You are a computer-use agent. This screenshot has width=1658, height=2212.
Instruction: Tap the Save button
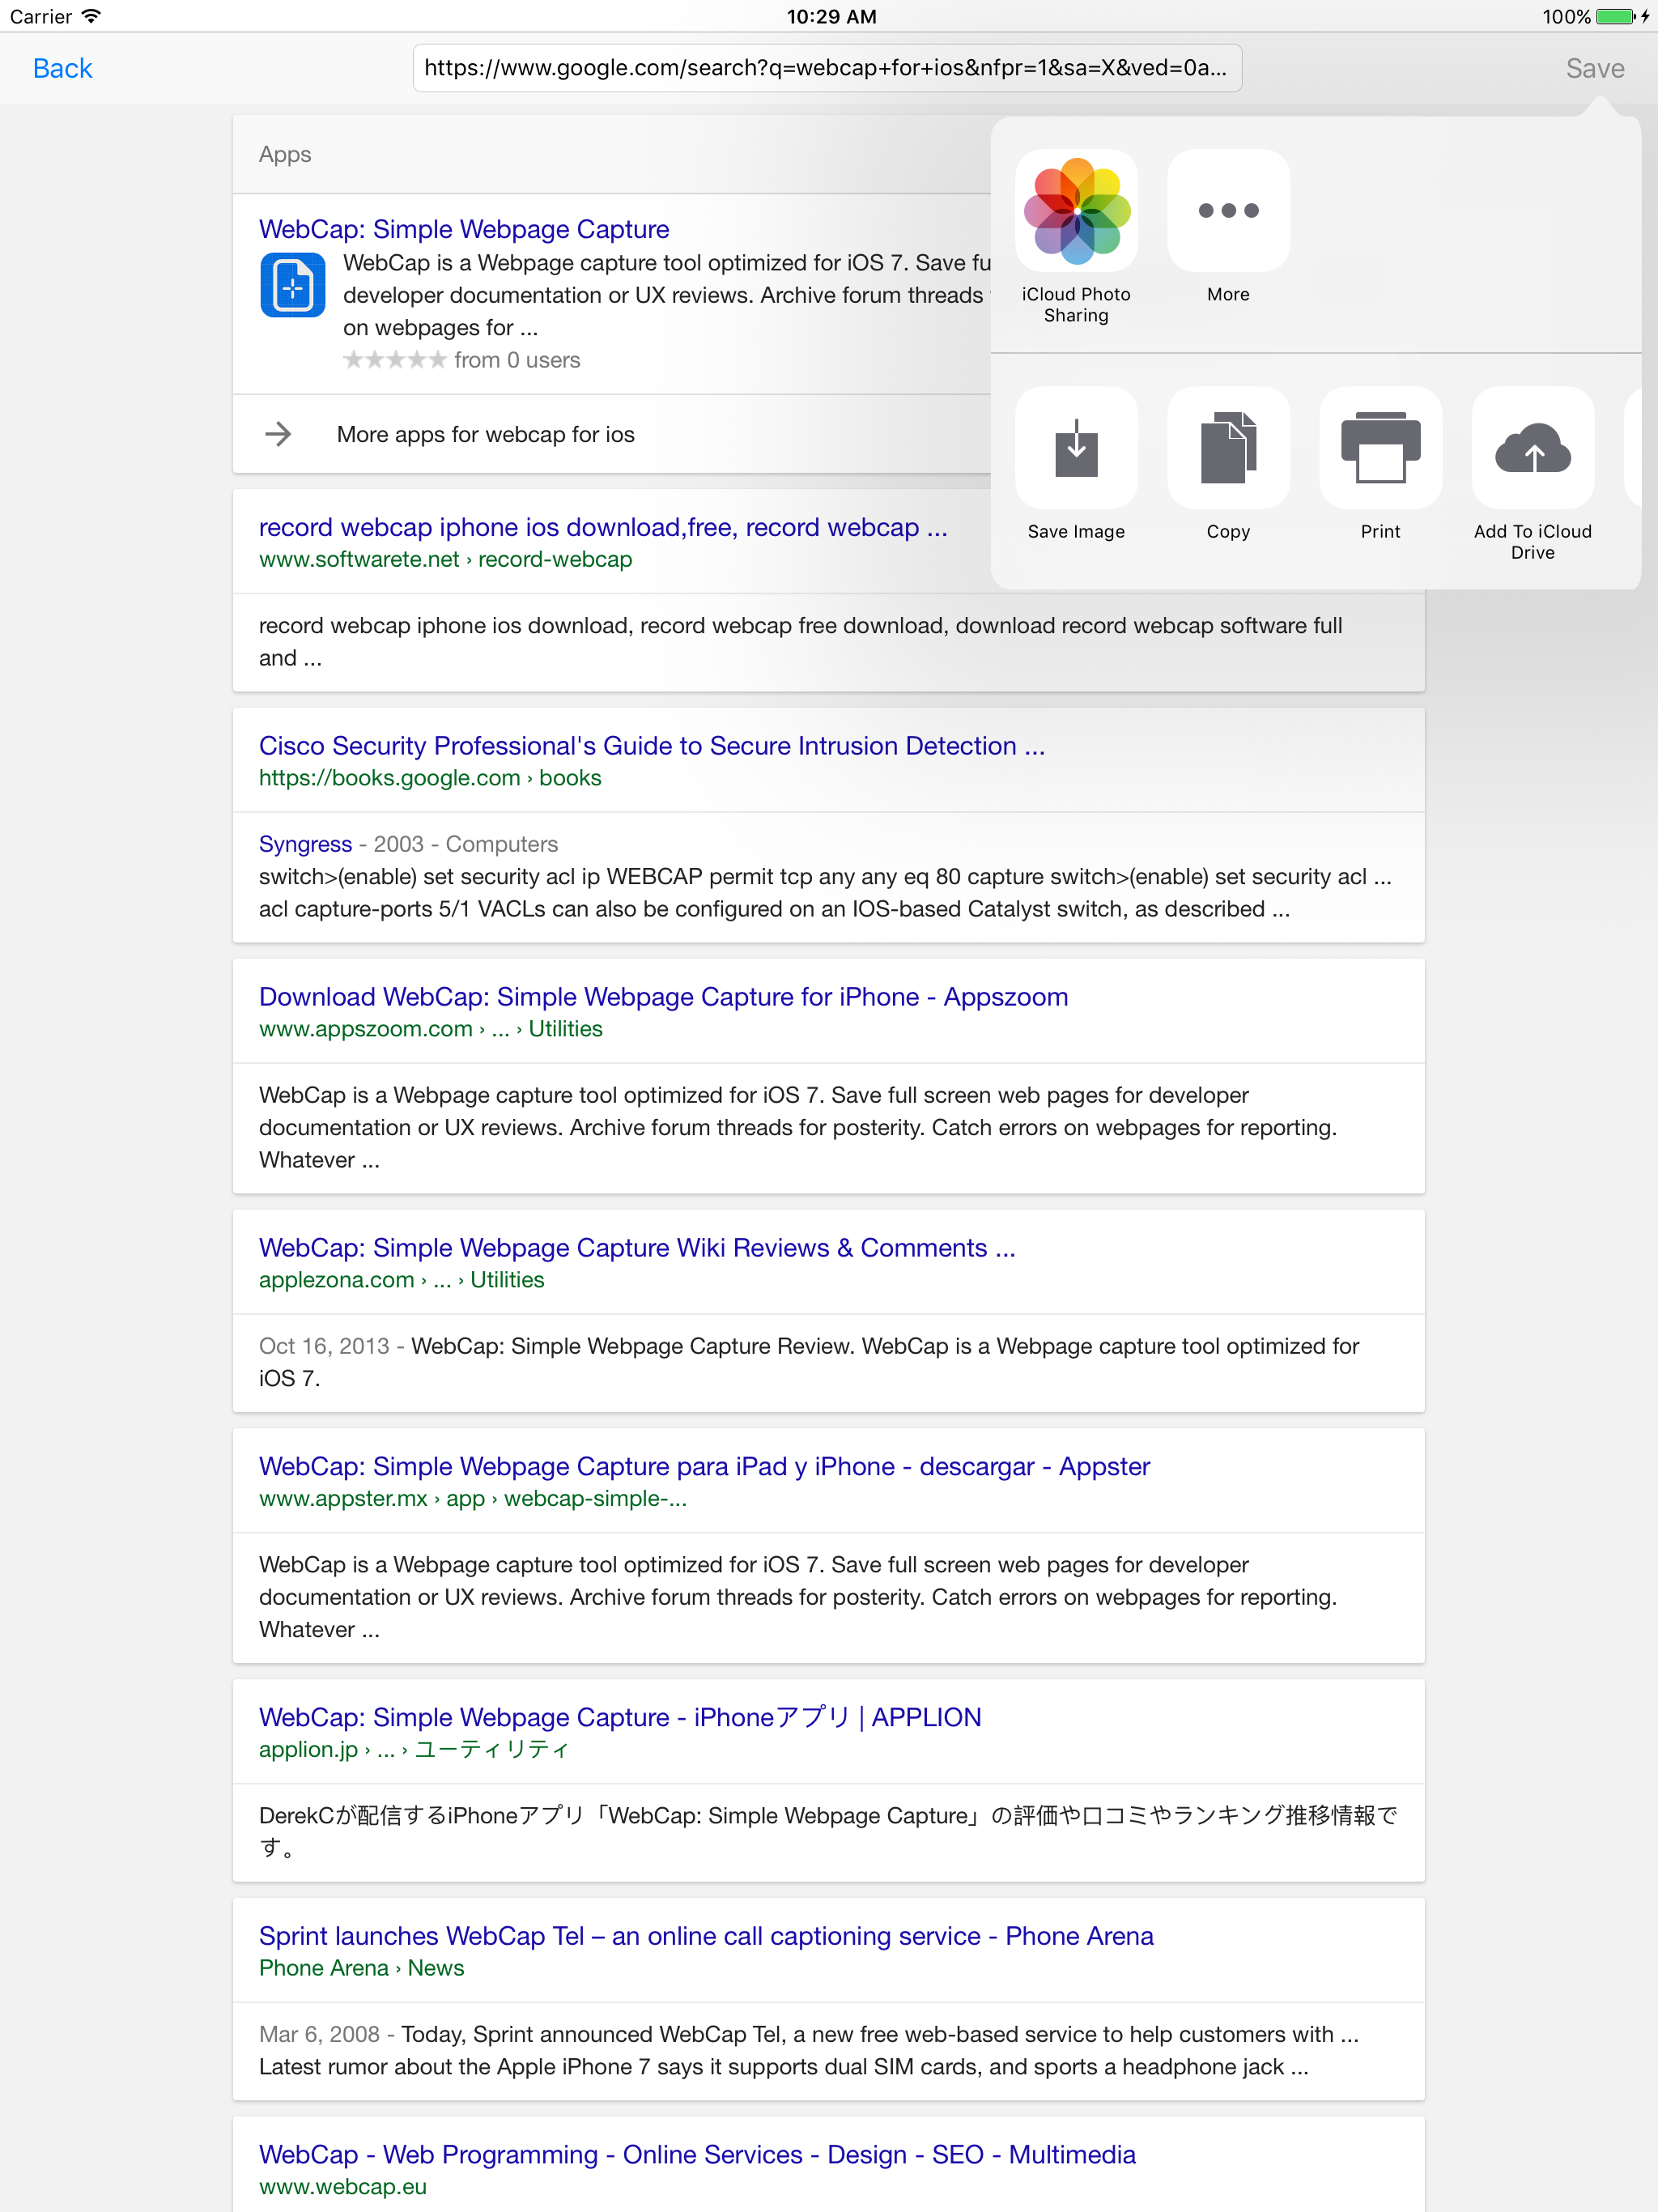(1594, 68)
